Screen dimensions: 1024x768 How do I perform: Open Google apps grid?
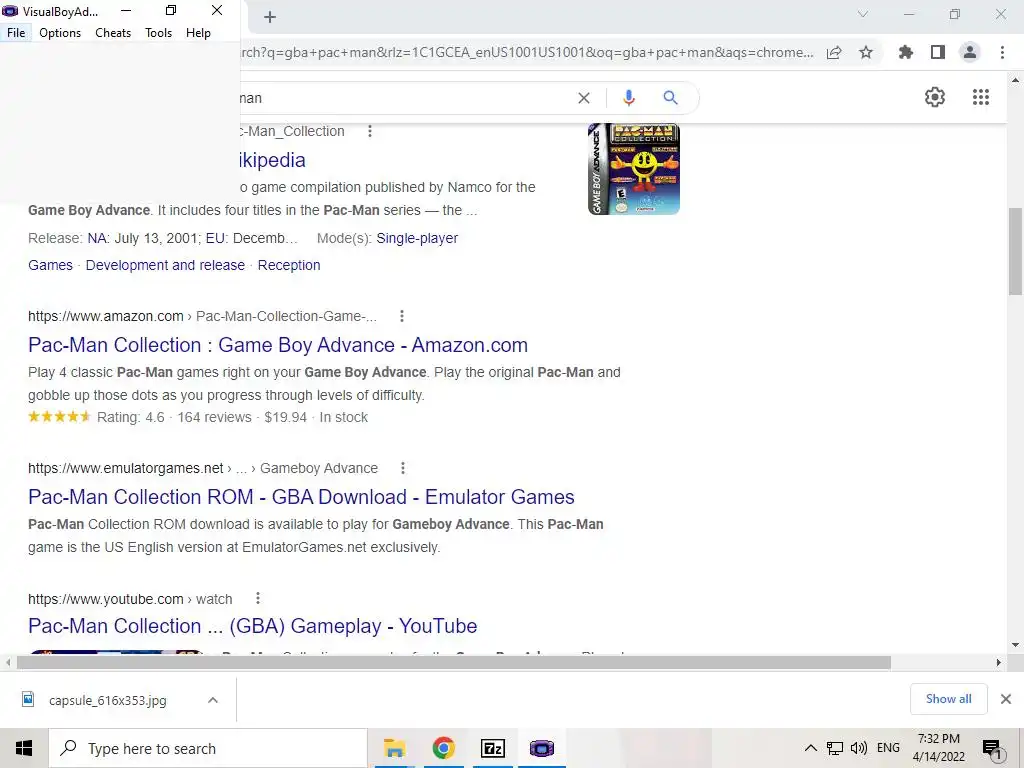tap(981, 97)
